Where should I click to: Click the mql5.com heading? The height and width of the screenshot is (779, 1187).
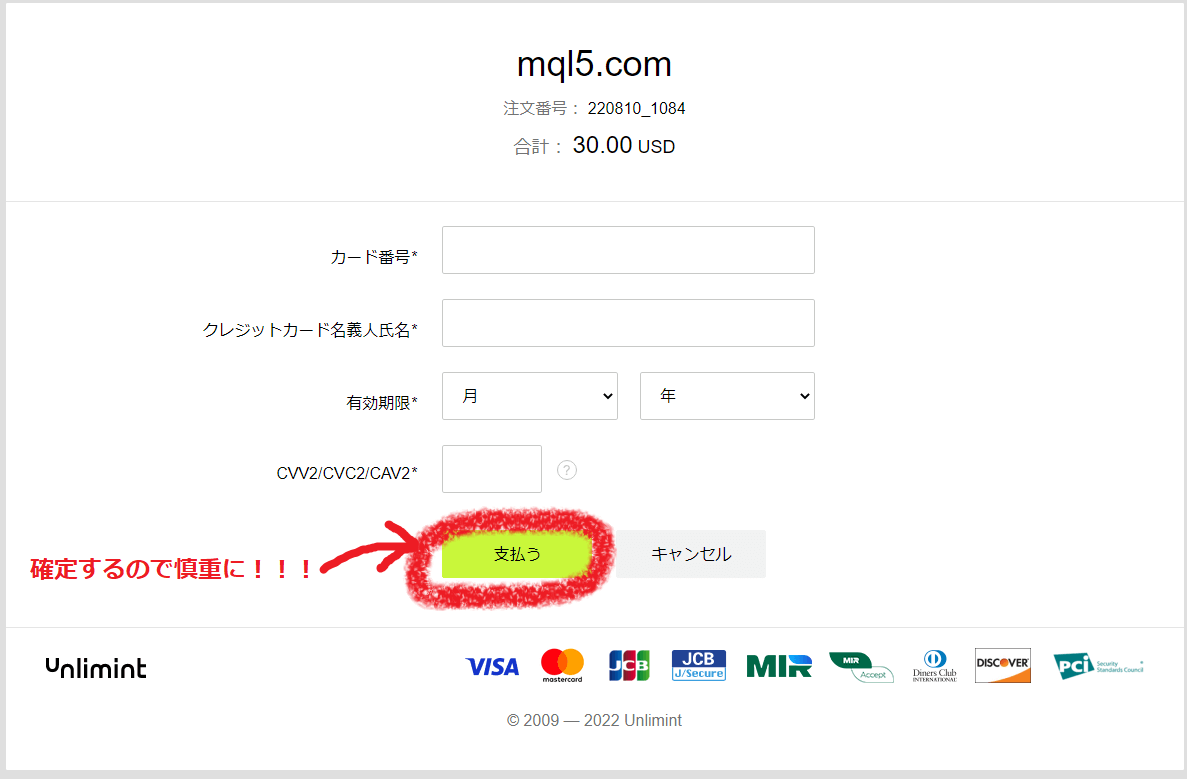[594, 64]
